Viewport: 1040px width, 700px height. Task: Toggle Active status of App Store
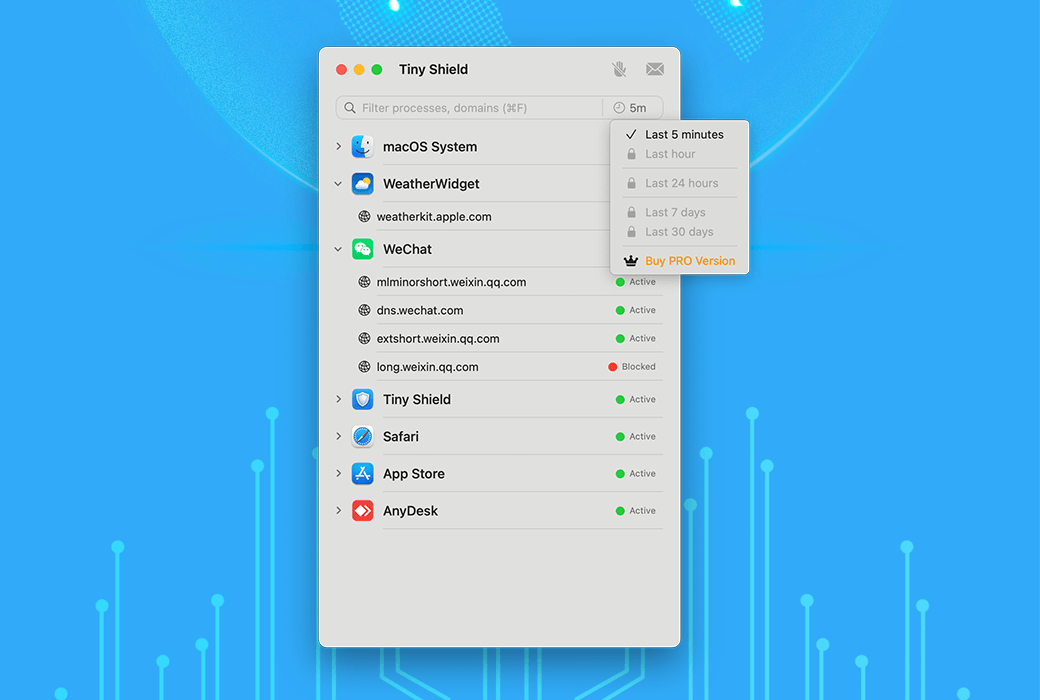pyautogui.click(x=635, y=474)
